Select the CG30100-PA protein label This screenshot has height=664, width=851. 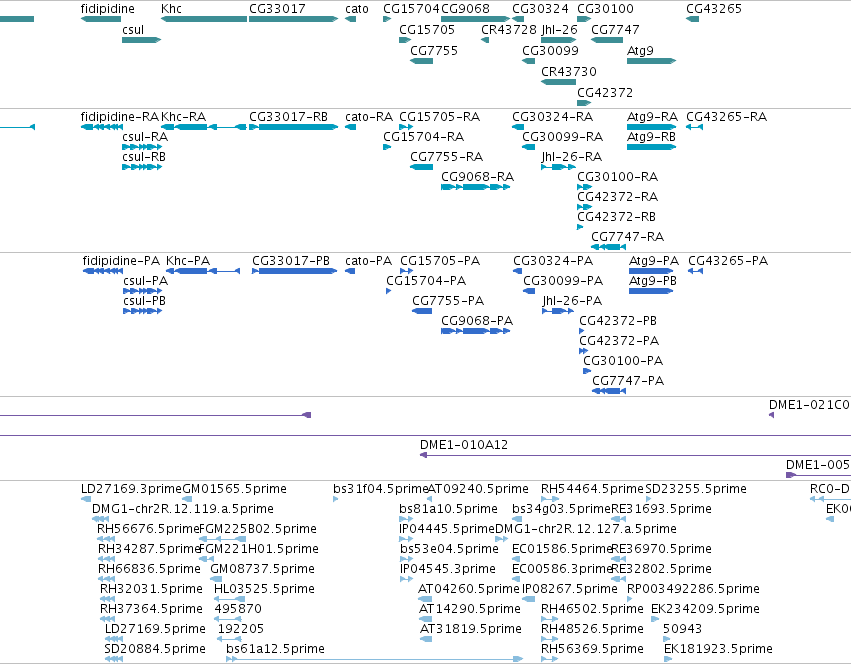tap(623, 361)
